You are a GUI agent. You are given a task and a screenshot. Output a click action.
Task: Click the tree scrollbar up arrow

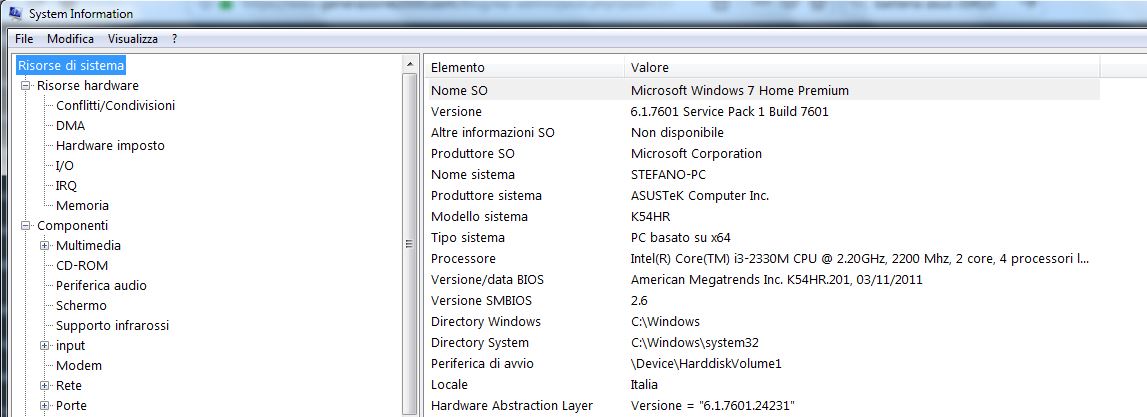click(410, 65)
